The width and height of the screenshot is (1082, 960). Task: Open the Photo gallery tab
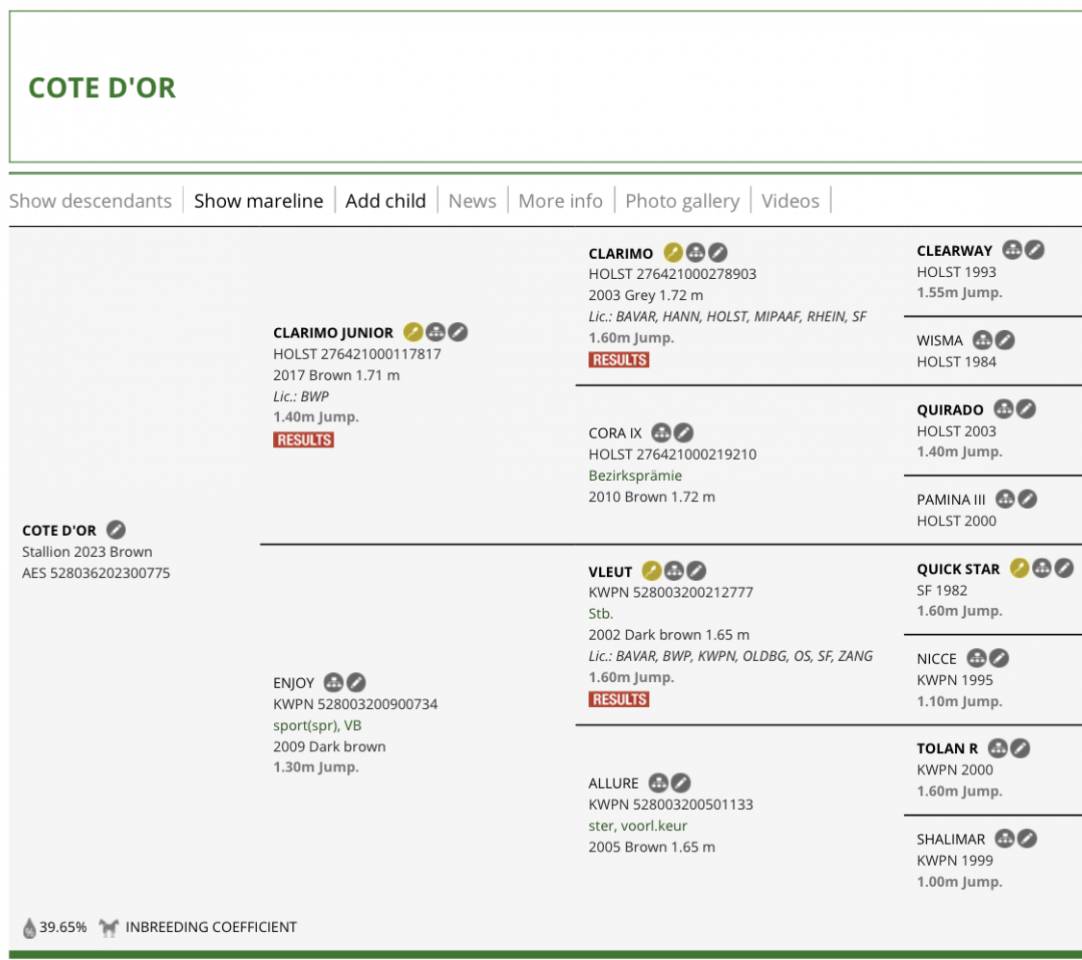(x=682, y=201)
